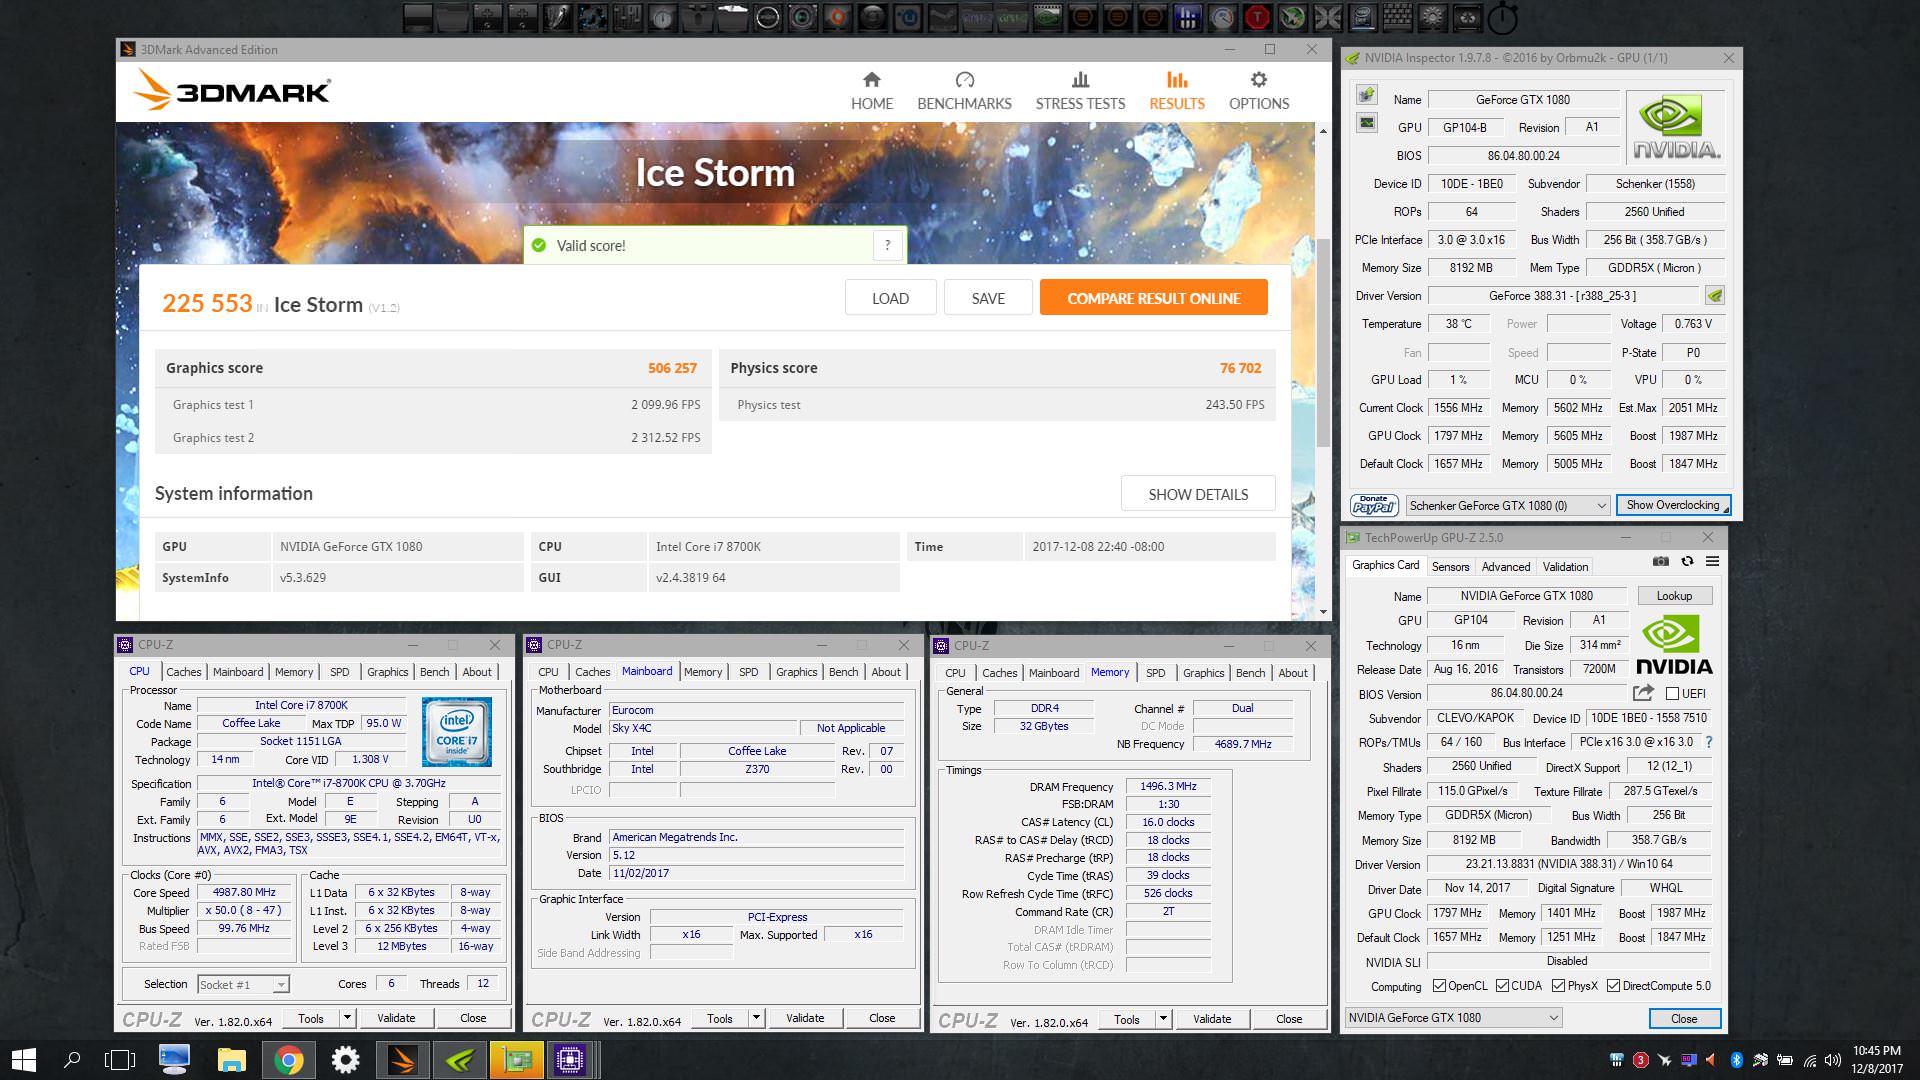Toggle the PhysX checkbox in GPU-Z
The image size is (1920, 1080).
pyautogui.click(x=1558, y=986)
